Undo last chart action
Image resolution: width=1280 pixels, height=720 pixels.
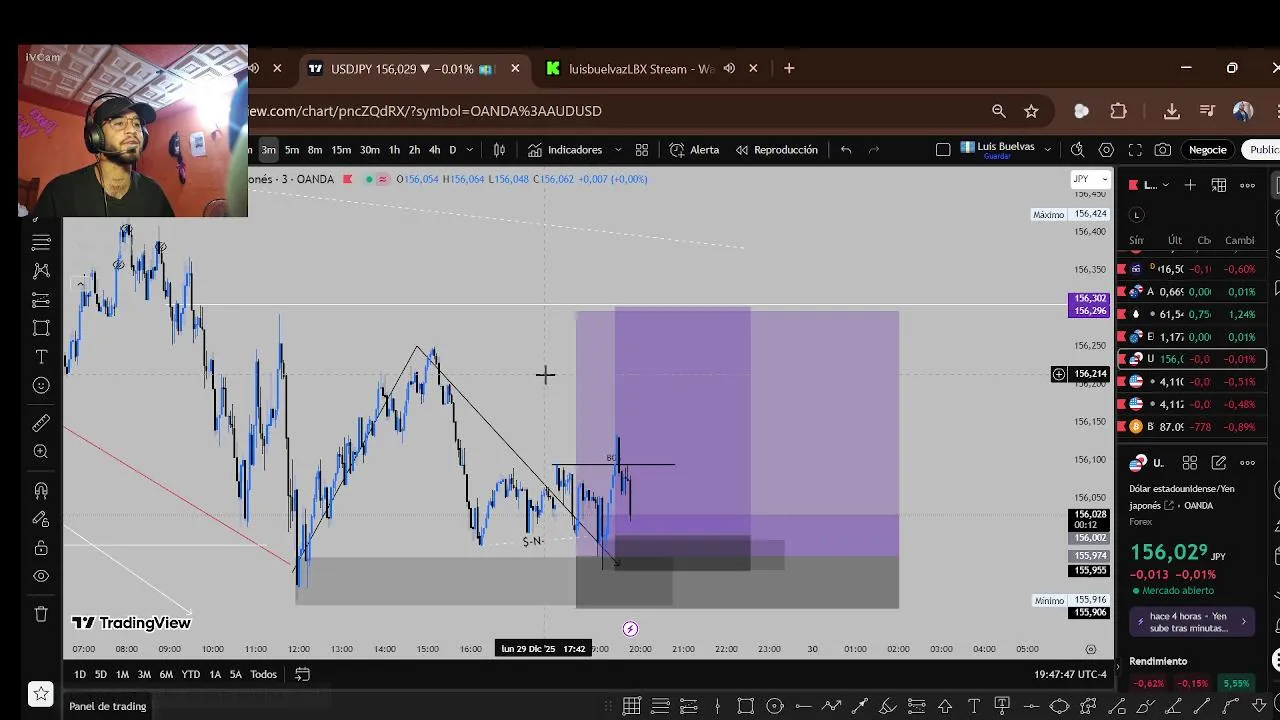(846, 150)
